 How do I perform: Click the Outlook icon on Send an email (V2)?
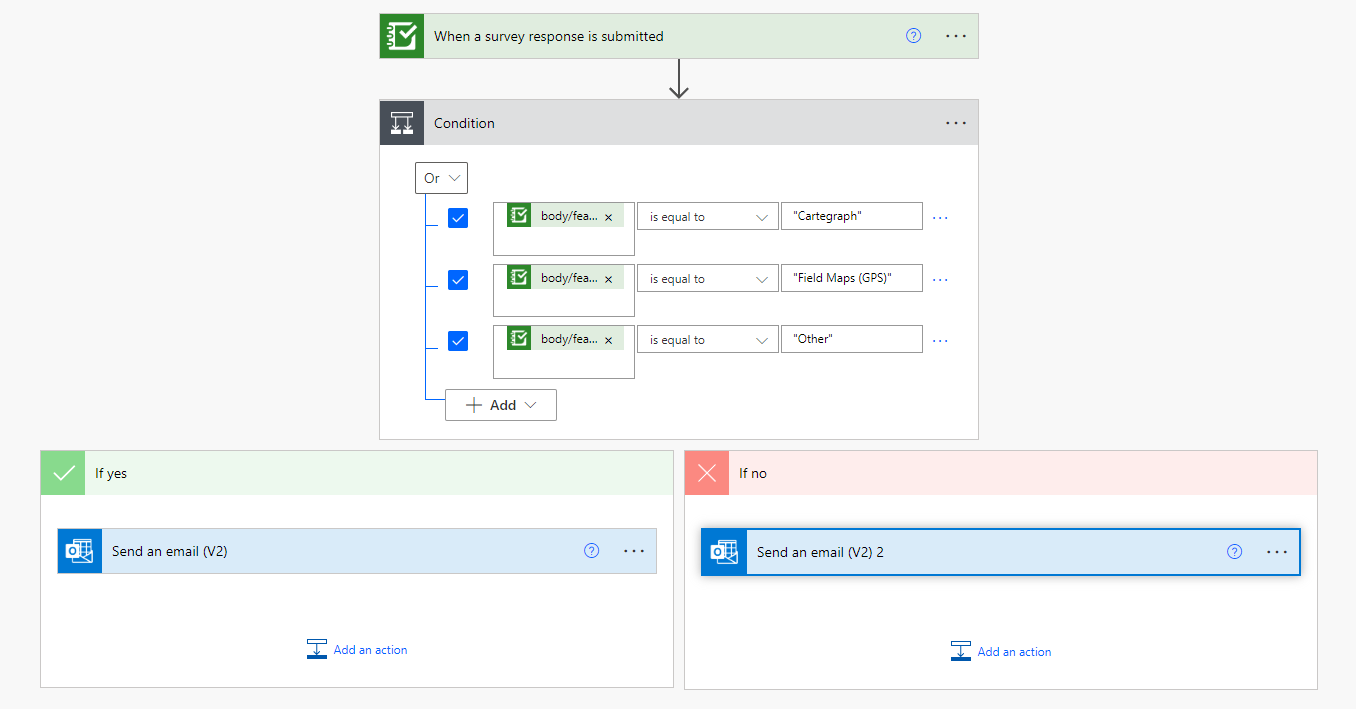tap(80, 551)
